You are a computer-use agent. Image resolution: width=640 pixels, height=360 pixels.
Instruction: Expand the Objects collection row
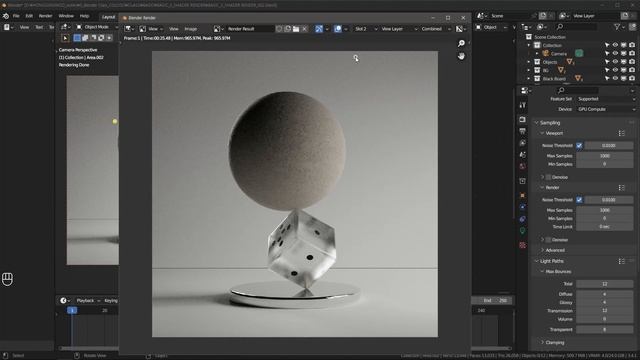tap(529, 62)
